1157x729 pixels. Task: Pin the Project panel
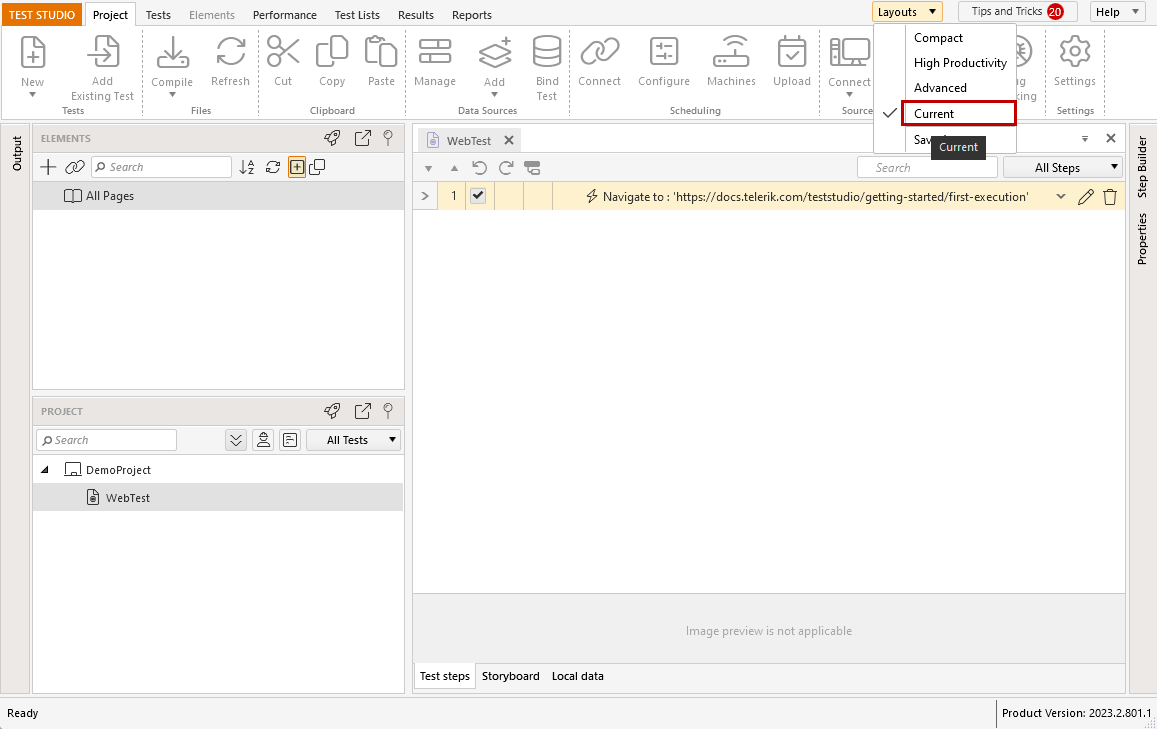[x=388, y=411]
